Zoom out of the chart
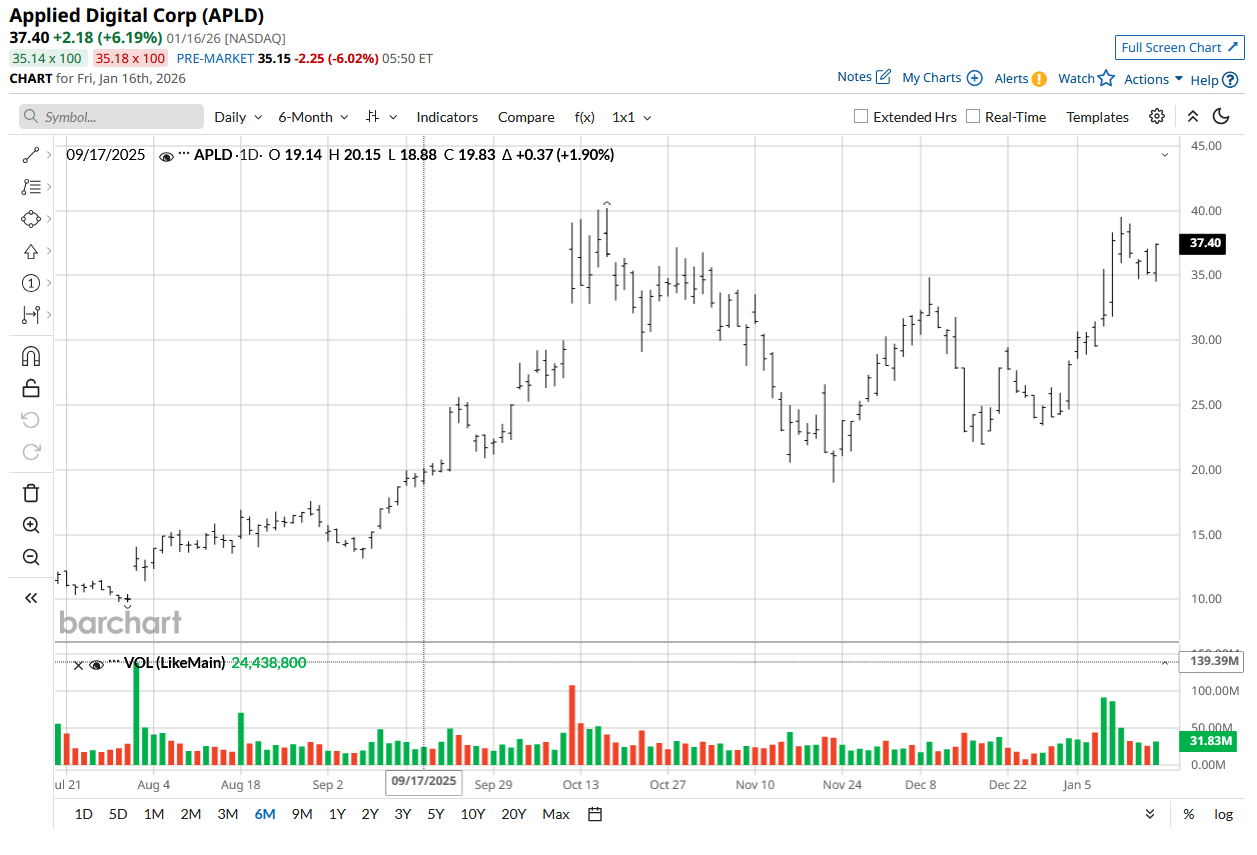Viewport: 1257px width, 855px height. point(30,557)
